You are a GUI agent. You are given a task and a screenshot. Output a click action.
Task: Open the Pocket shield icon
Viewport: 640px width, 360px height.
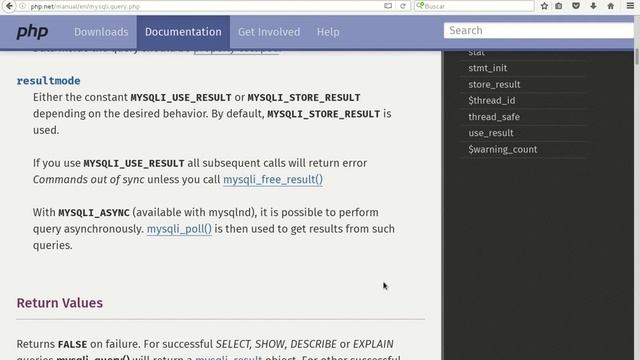576,6
